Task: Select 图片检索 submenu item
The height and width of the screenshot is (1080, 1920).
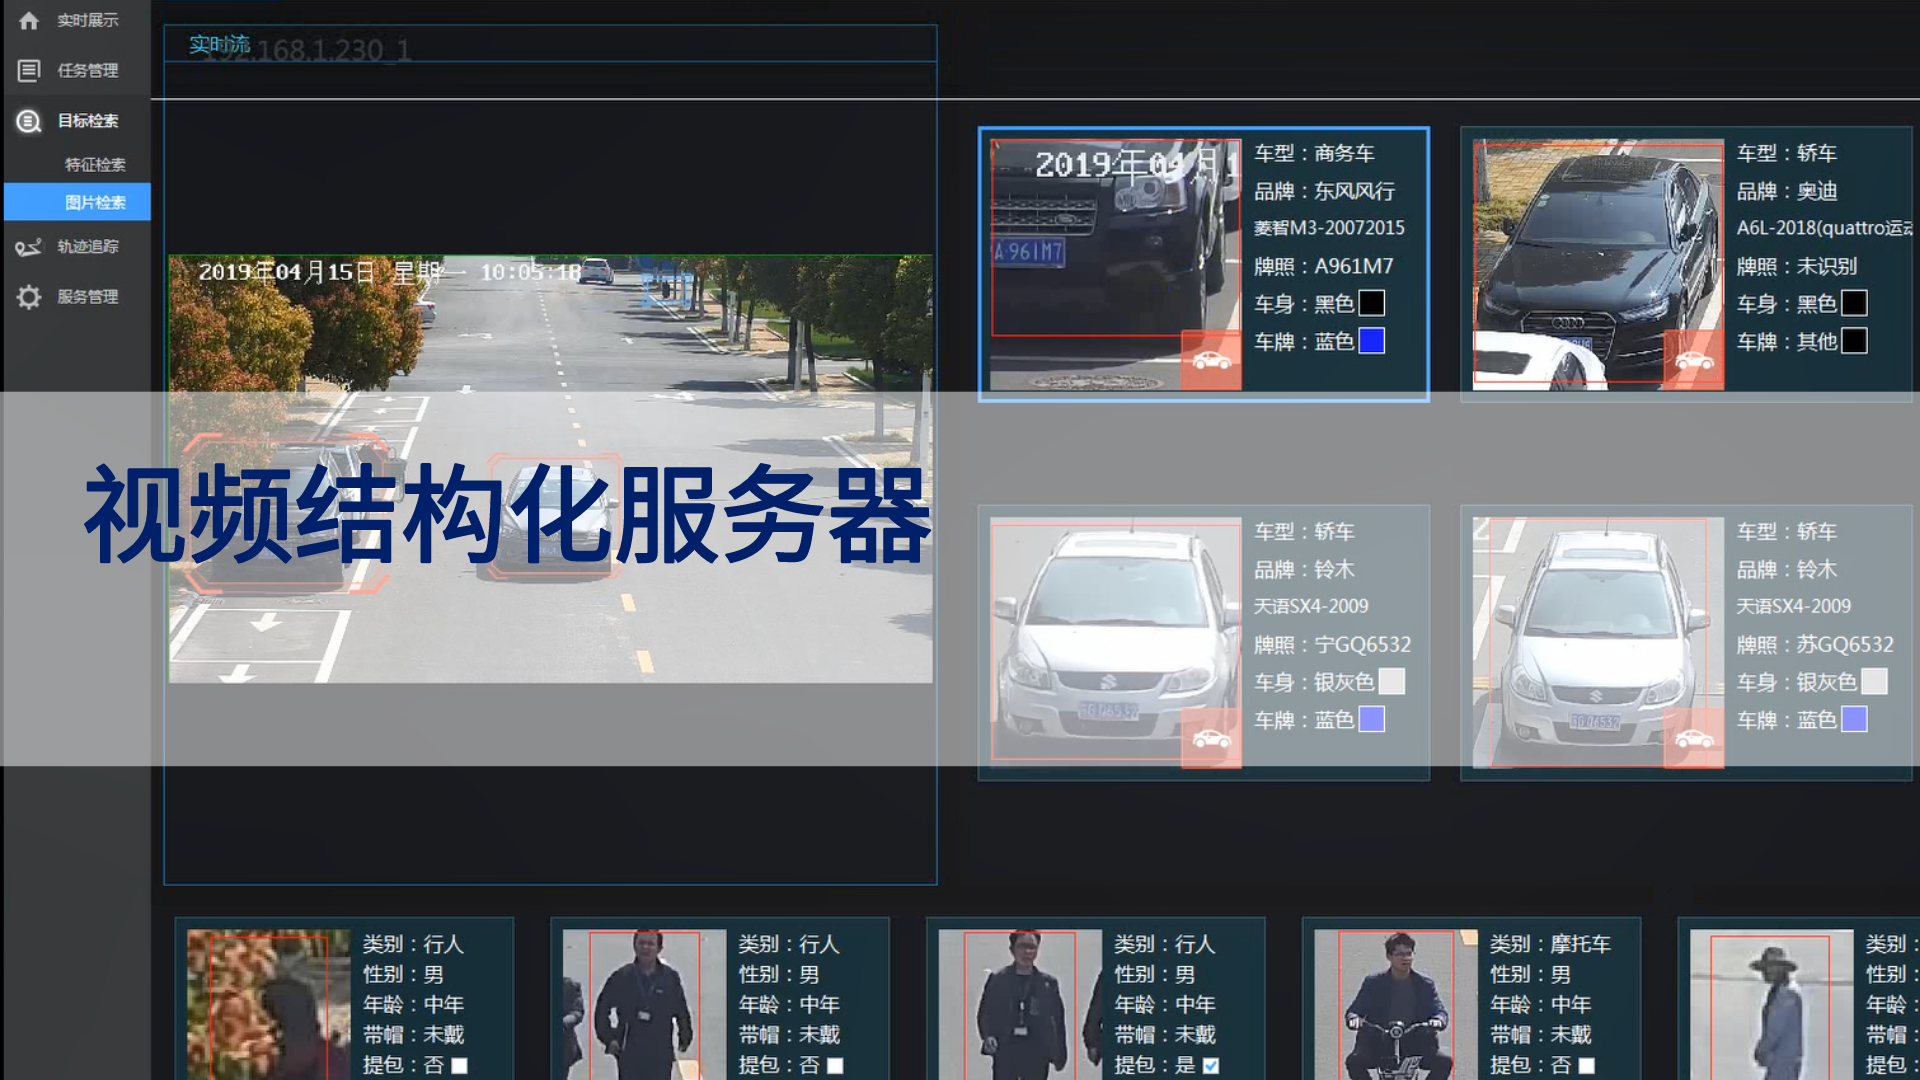Action: click(95, 203)
